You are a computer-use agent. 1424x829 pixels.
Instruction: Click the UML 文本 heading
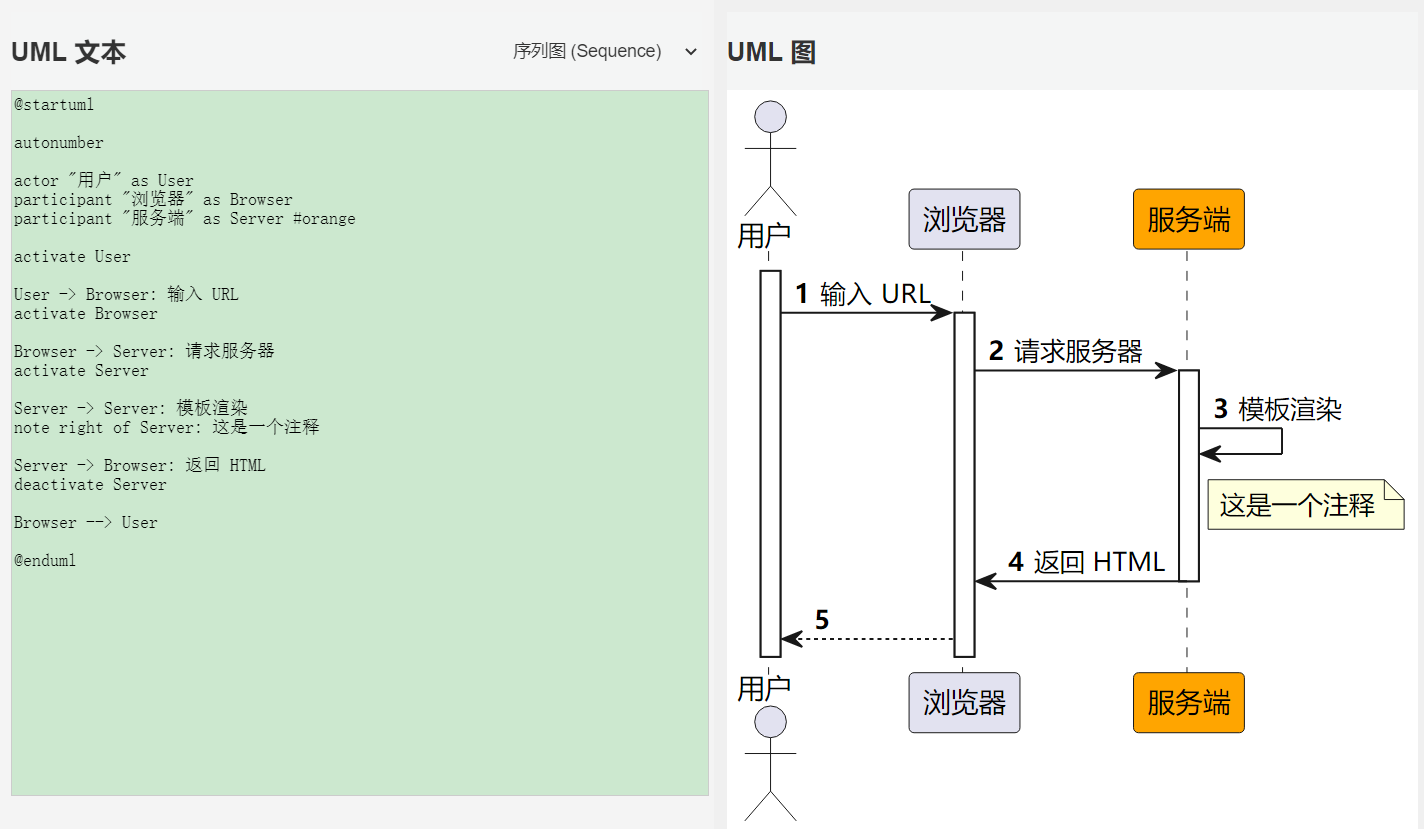point(68,52)
